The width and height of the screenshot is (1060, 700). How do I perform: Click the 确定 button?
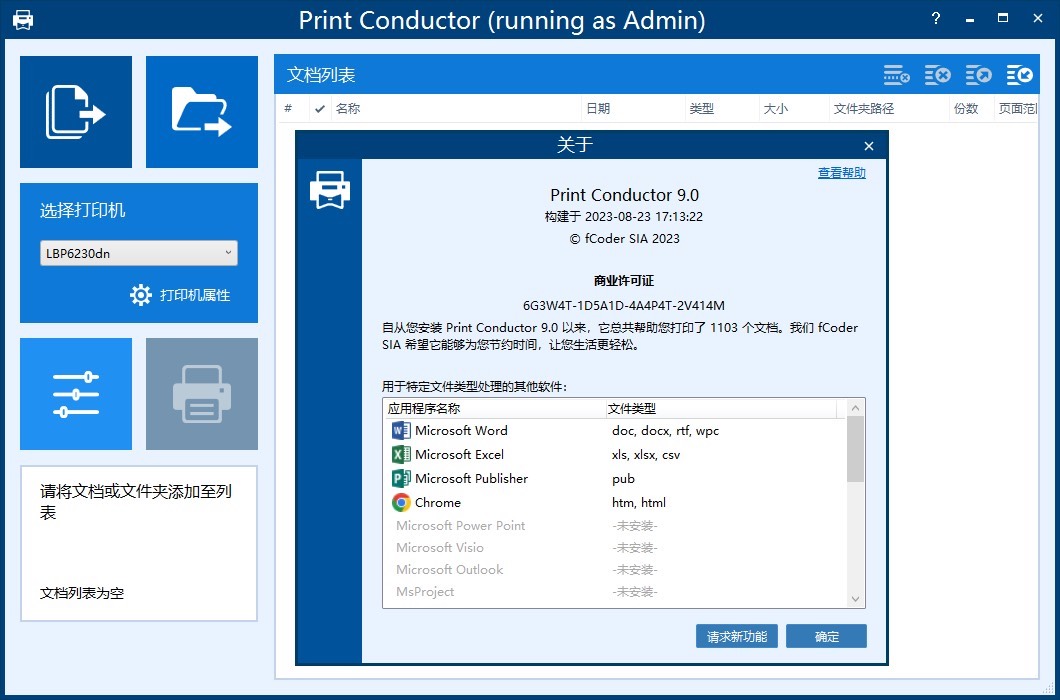(x=826, y=636)
